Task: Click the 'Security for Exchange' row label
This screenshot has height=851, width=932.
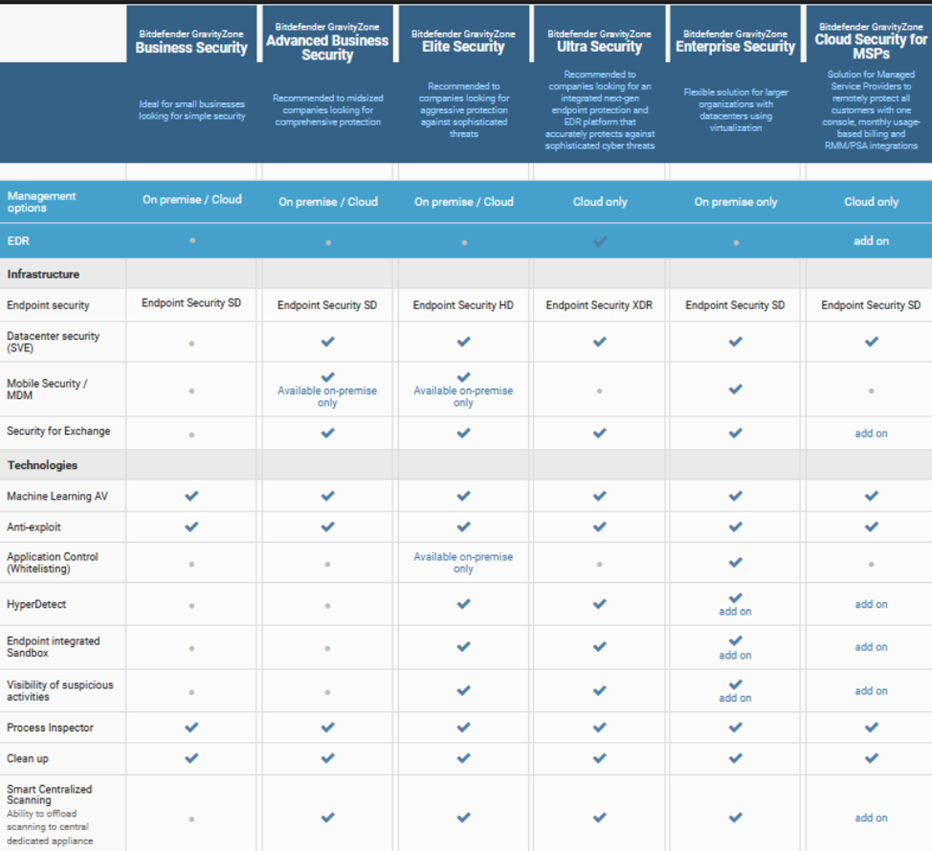Action: (58, 431)
